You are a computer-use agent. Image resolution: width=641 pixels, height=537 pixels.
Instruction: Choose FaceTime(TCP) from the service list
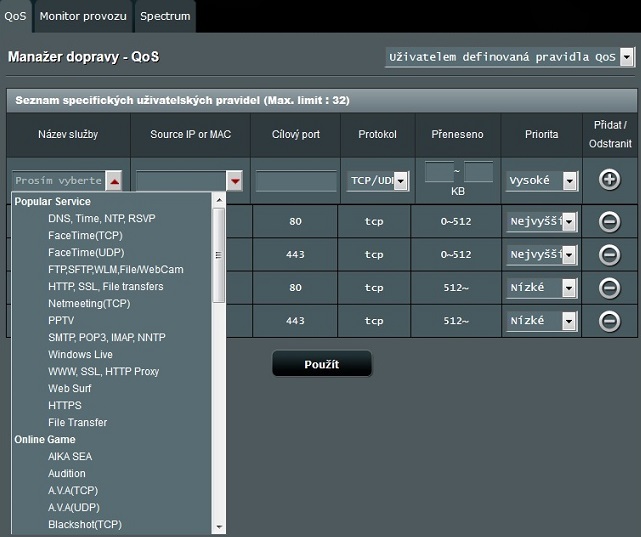coord(84,236)
